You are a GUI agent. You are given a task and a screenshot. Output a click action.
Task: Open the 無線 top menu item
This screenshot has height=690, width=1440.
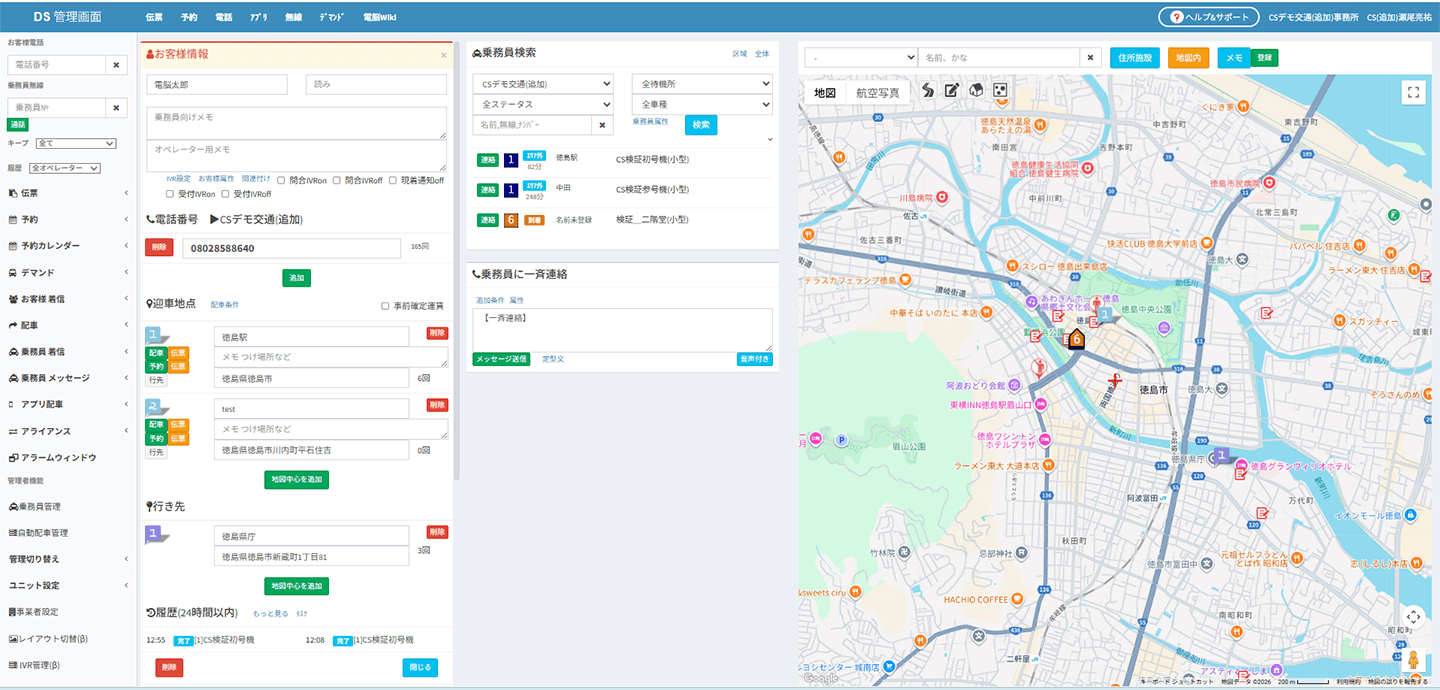[x=293, y=18]
